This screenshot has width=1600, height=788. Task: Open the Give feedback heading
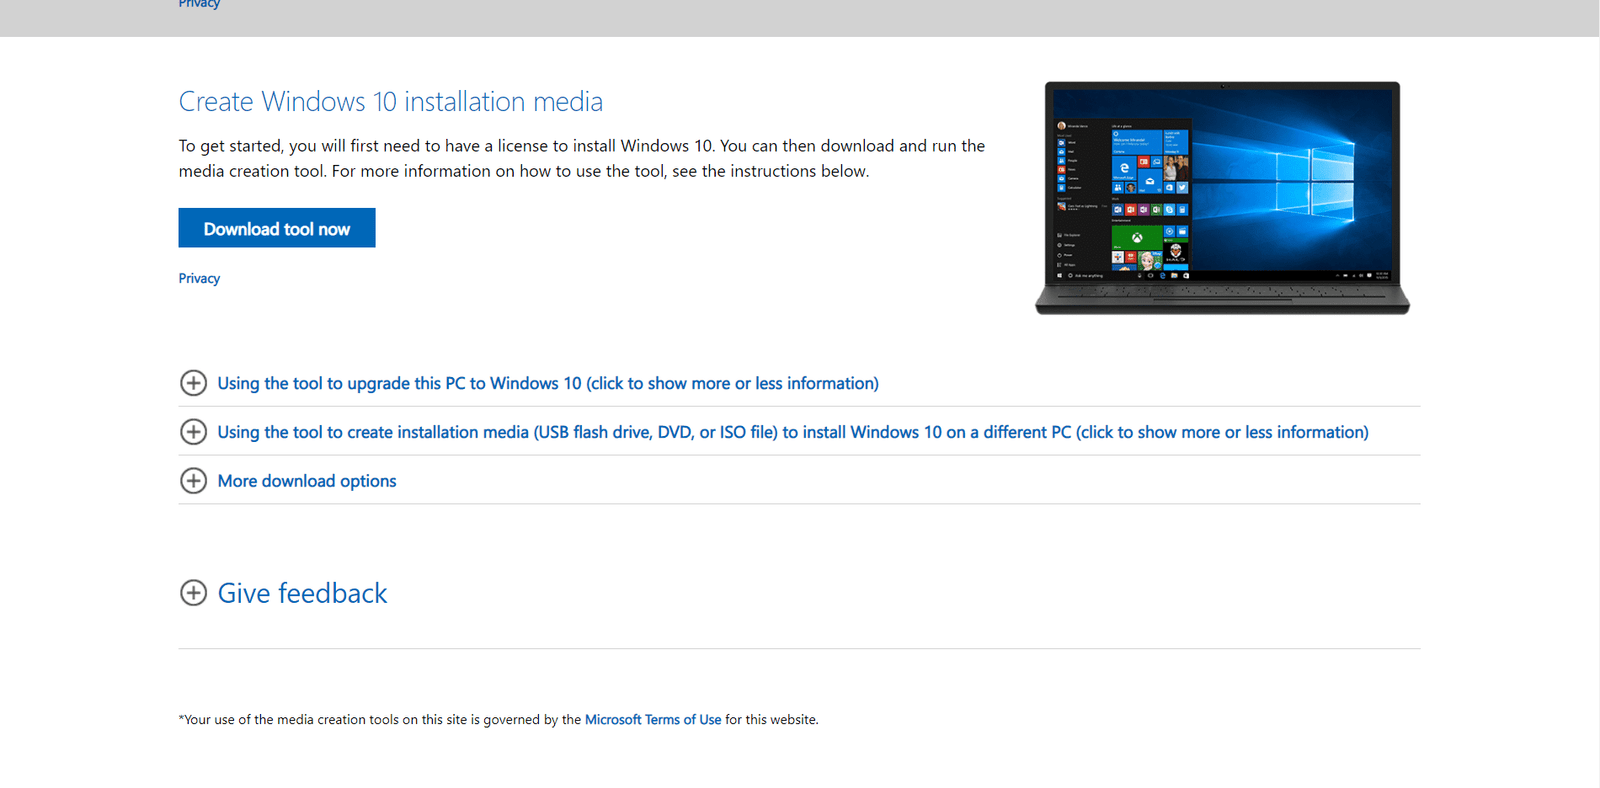click(x=302, y=593)
